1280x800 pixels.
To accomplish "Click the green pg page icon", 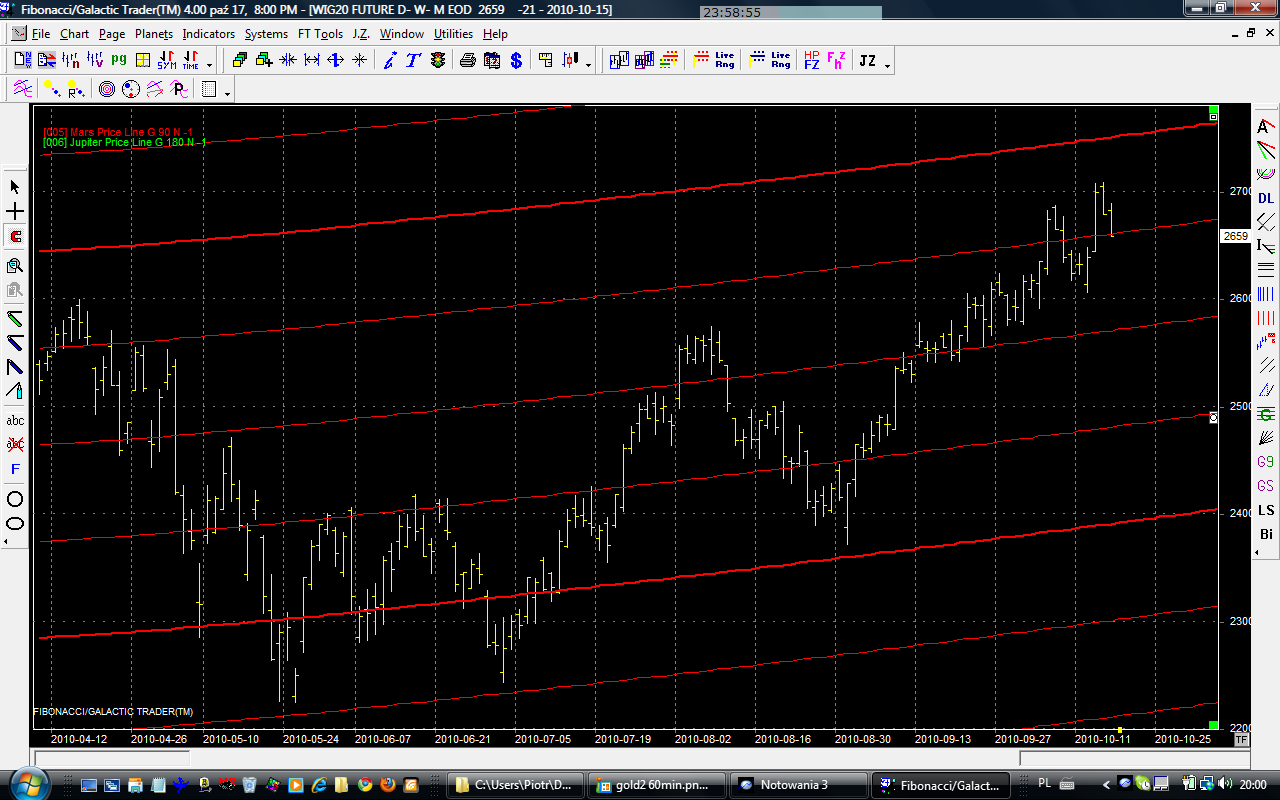I will (119, 61).
